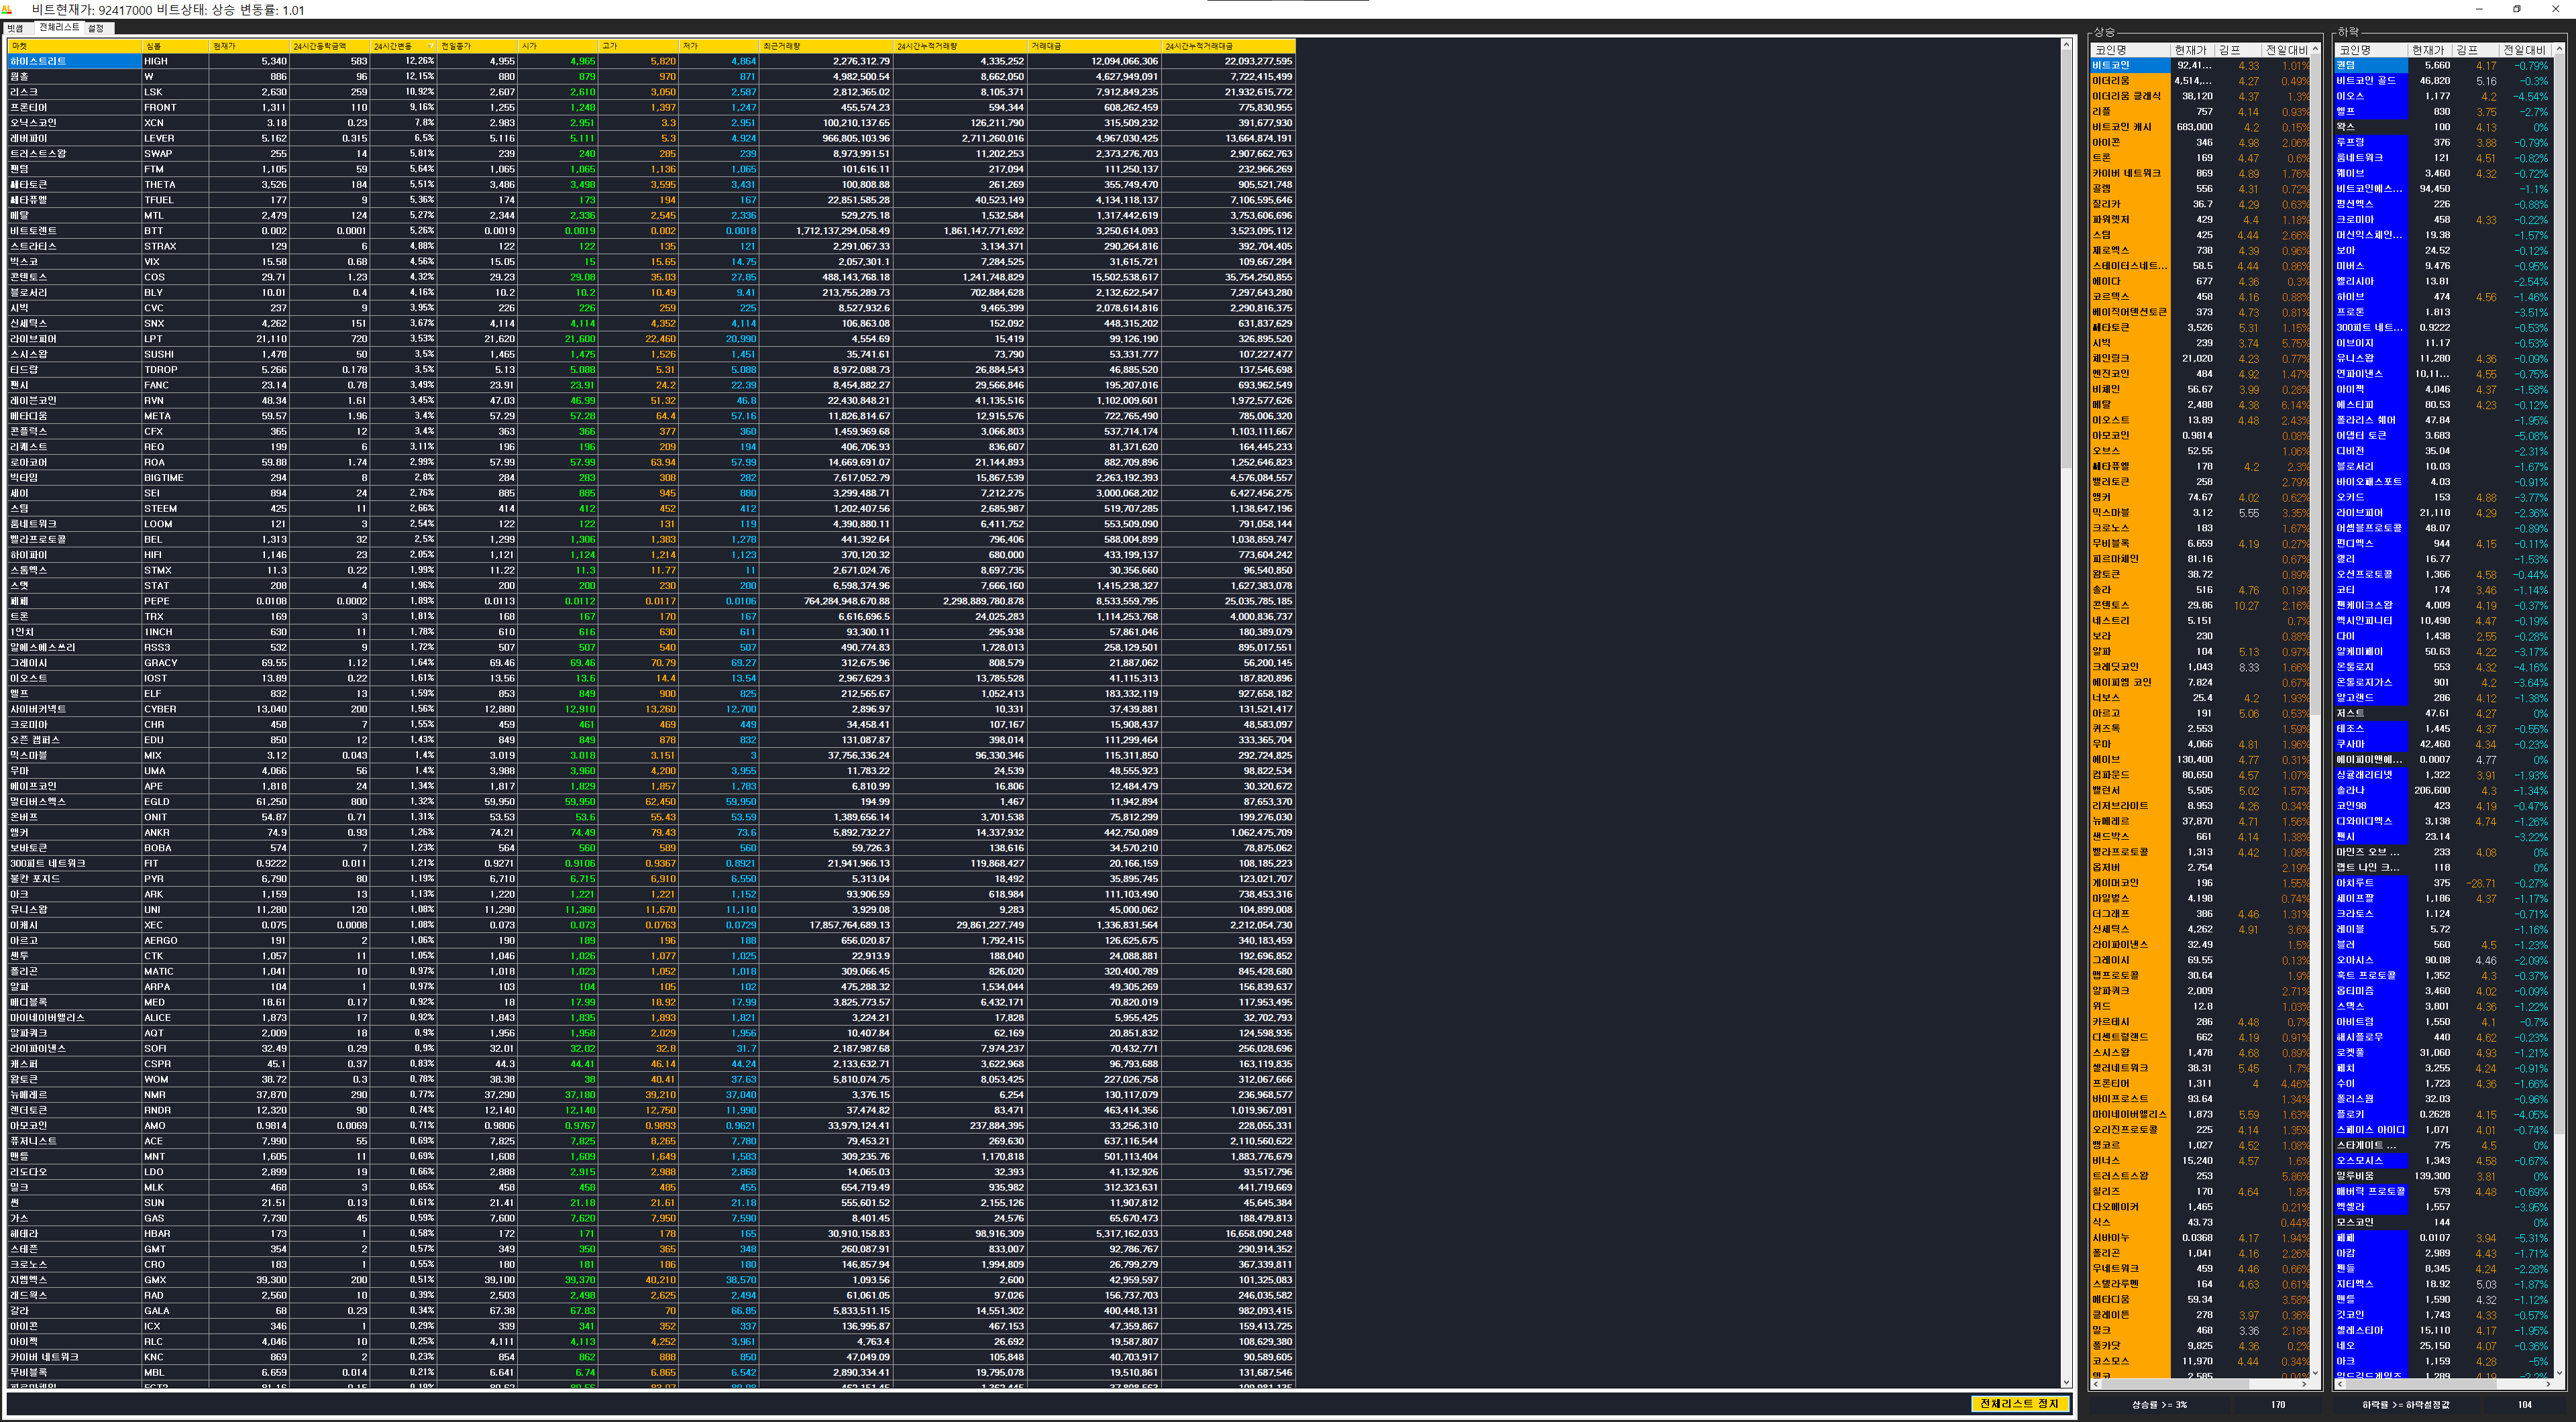The height and width of the screenshot is (1422, 2576).
Task: Open the 설정 tab
Action: (96, 28)
